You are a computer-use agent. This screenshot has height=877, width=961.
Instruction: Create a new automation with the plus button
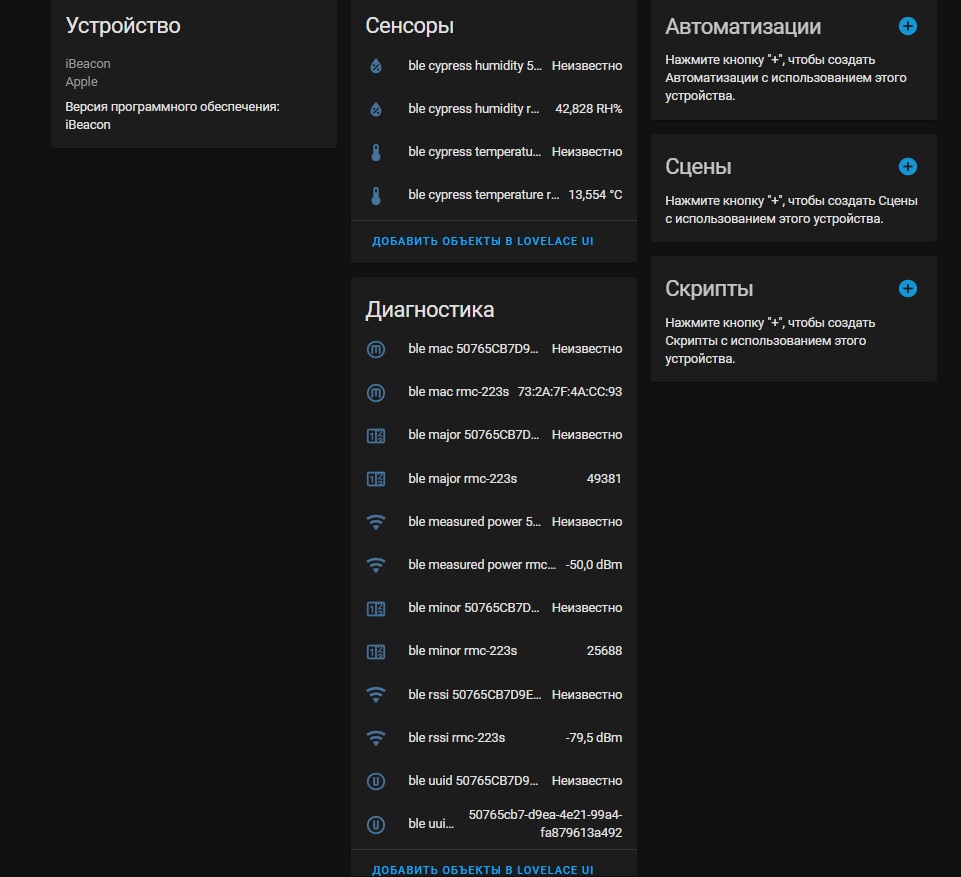point(907,27)
